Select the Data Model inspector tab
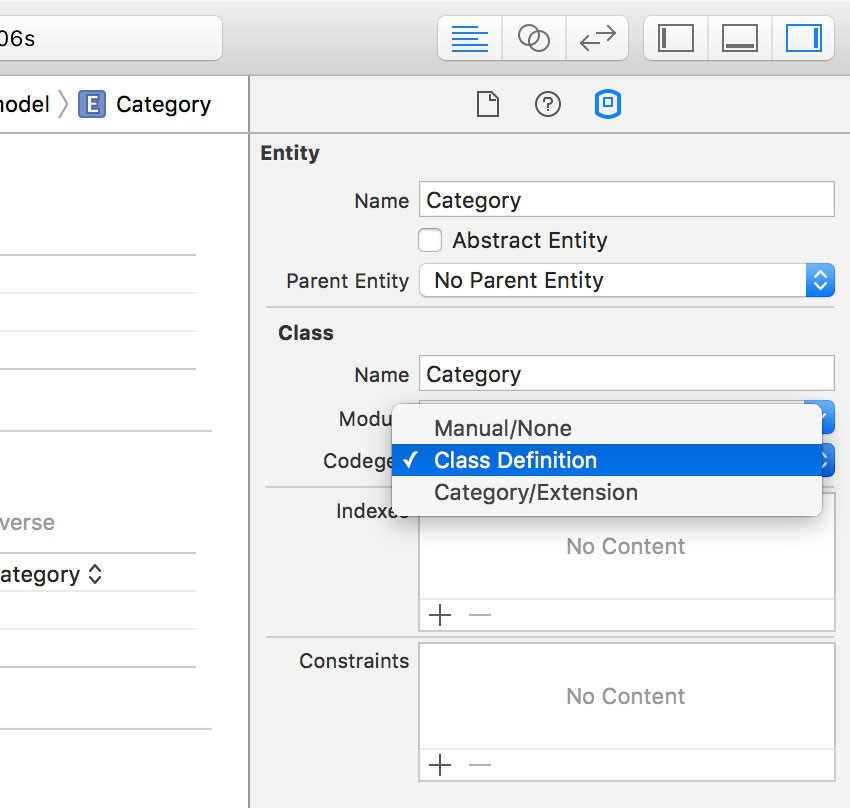Viewport: 850px width, 808px height. click(x=608, y=104)
